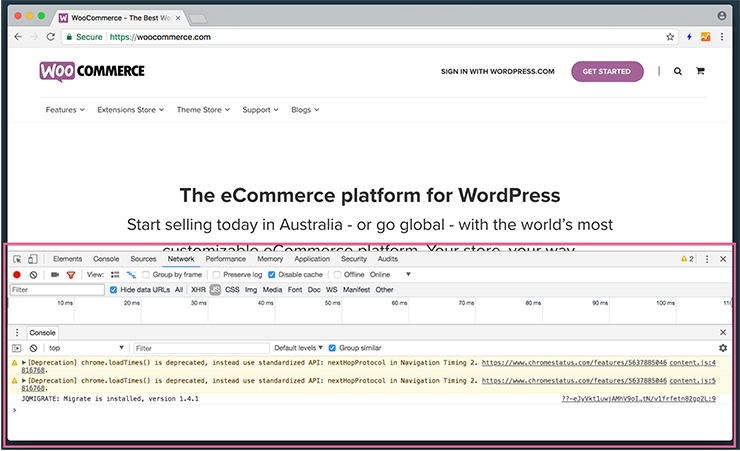740x451 pixels.
Task: Click the address bar URL
Action: click(x=160, y=37)
